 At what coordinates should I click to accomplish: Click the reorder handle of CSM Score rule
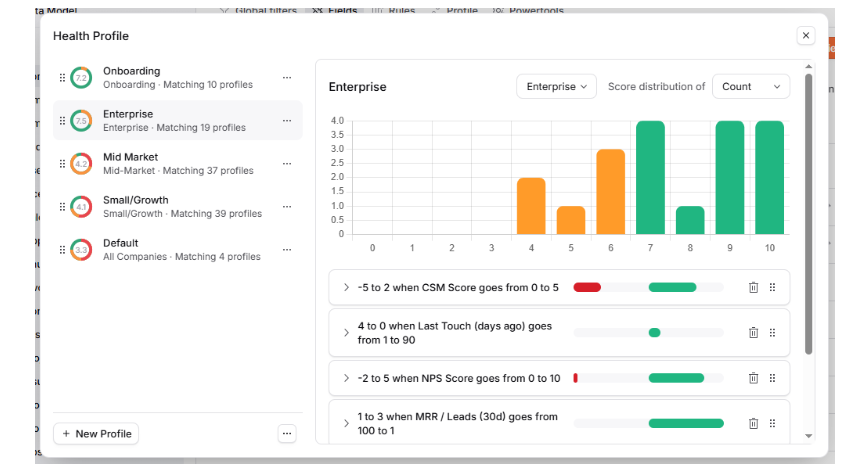pyautogui.click(x=772, y=287)
